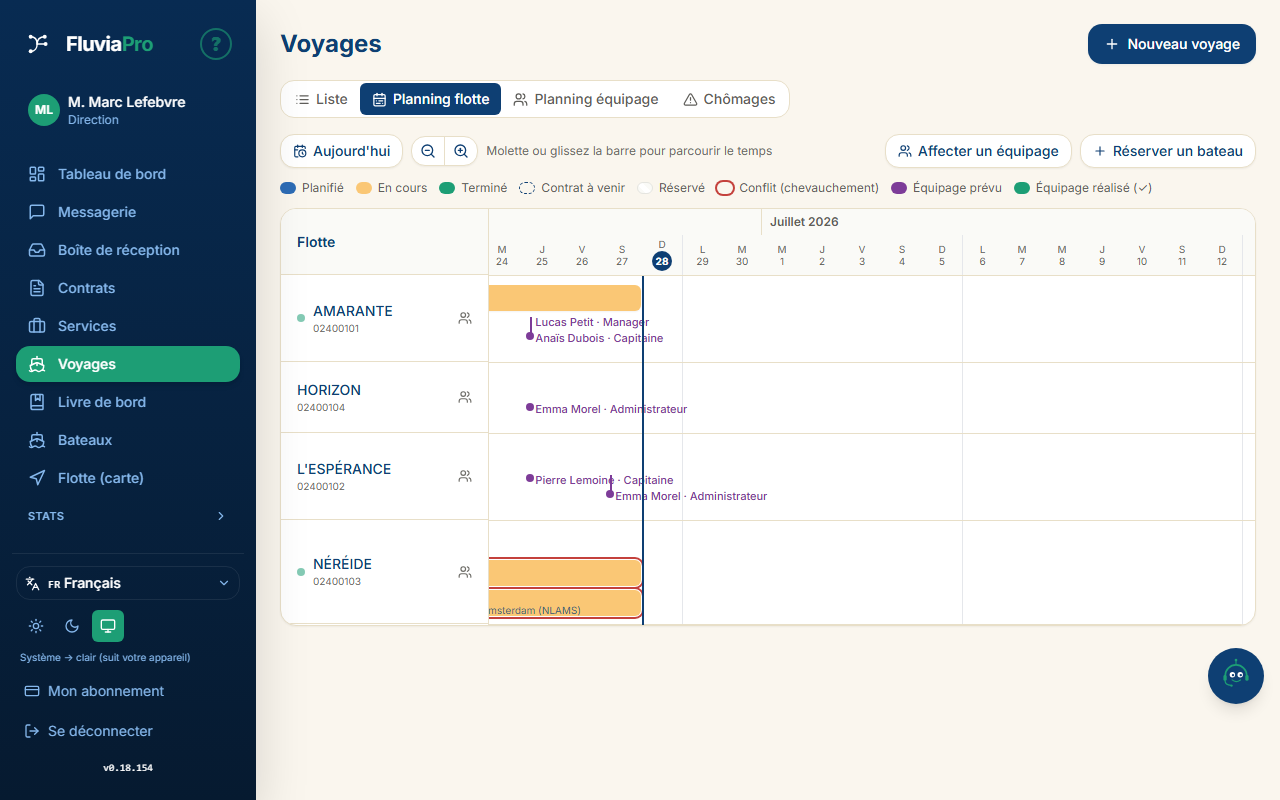Open Messagerie in sidebar

point(128,212)
